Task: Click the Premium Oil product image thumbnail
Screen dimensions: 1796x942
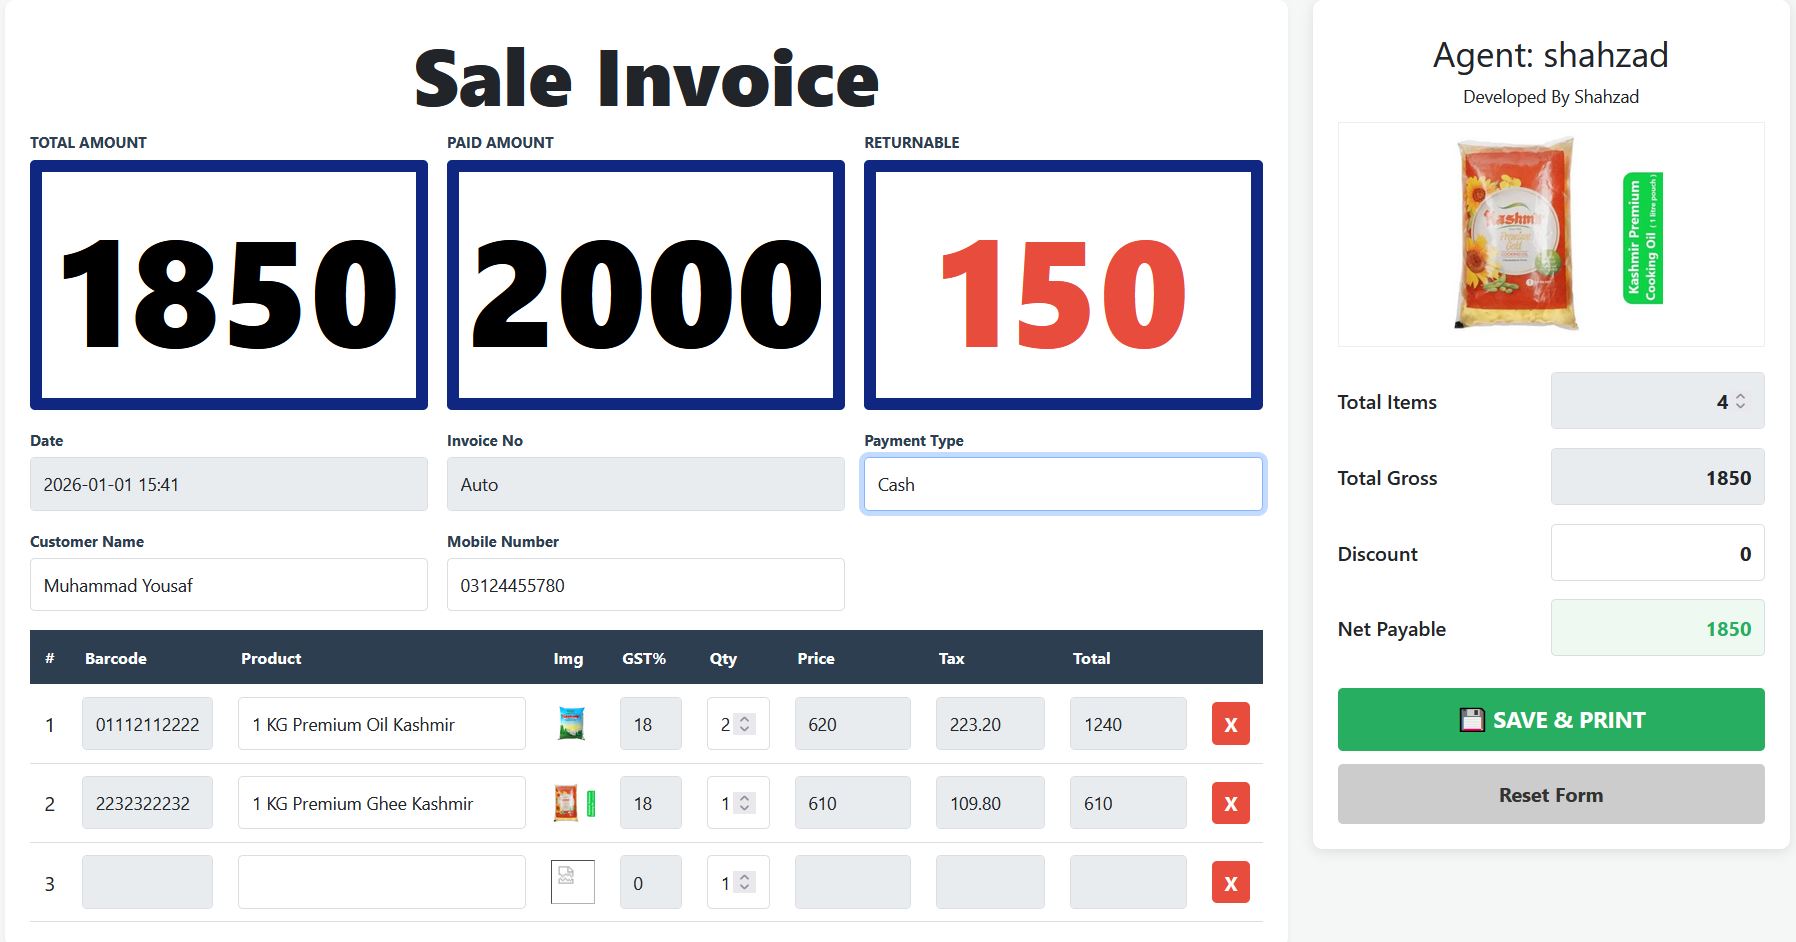Action: [570, 724]
